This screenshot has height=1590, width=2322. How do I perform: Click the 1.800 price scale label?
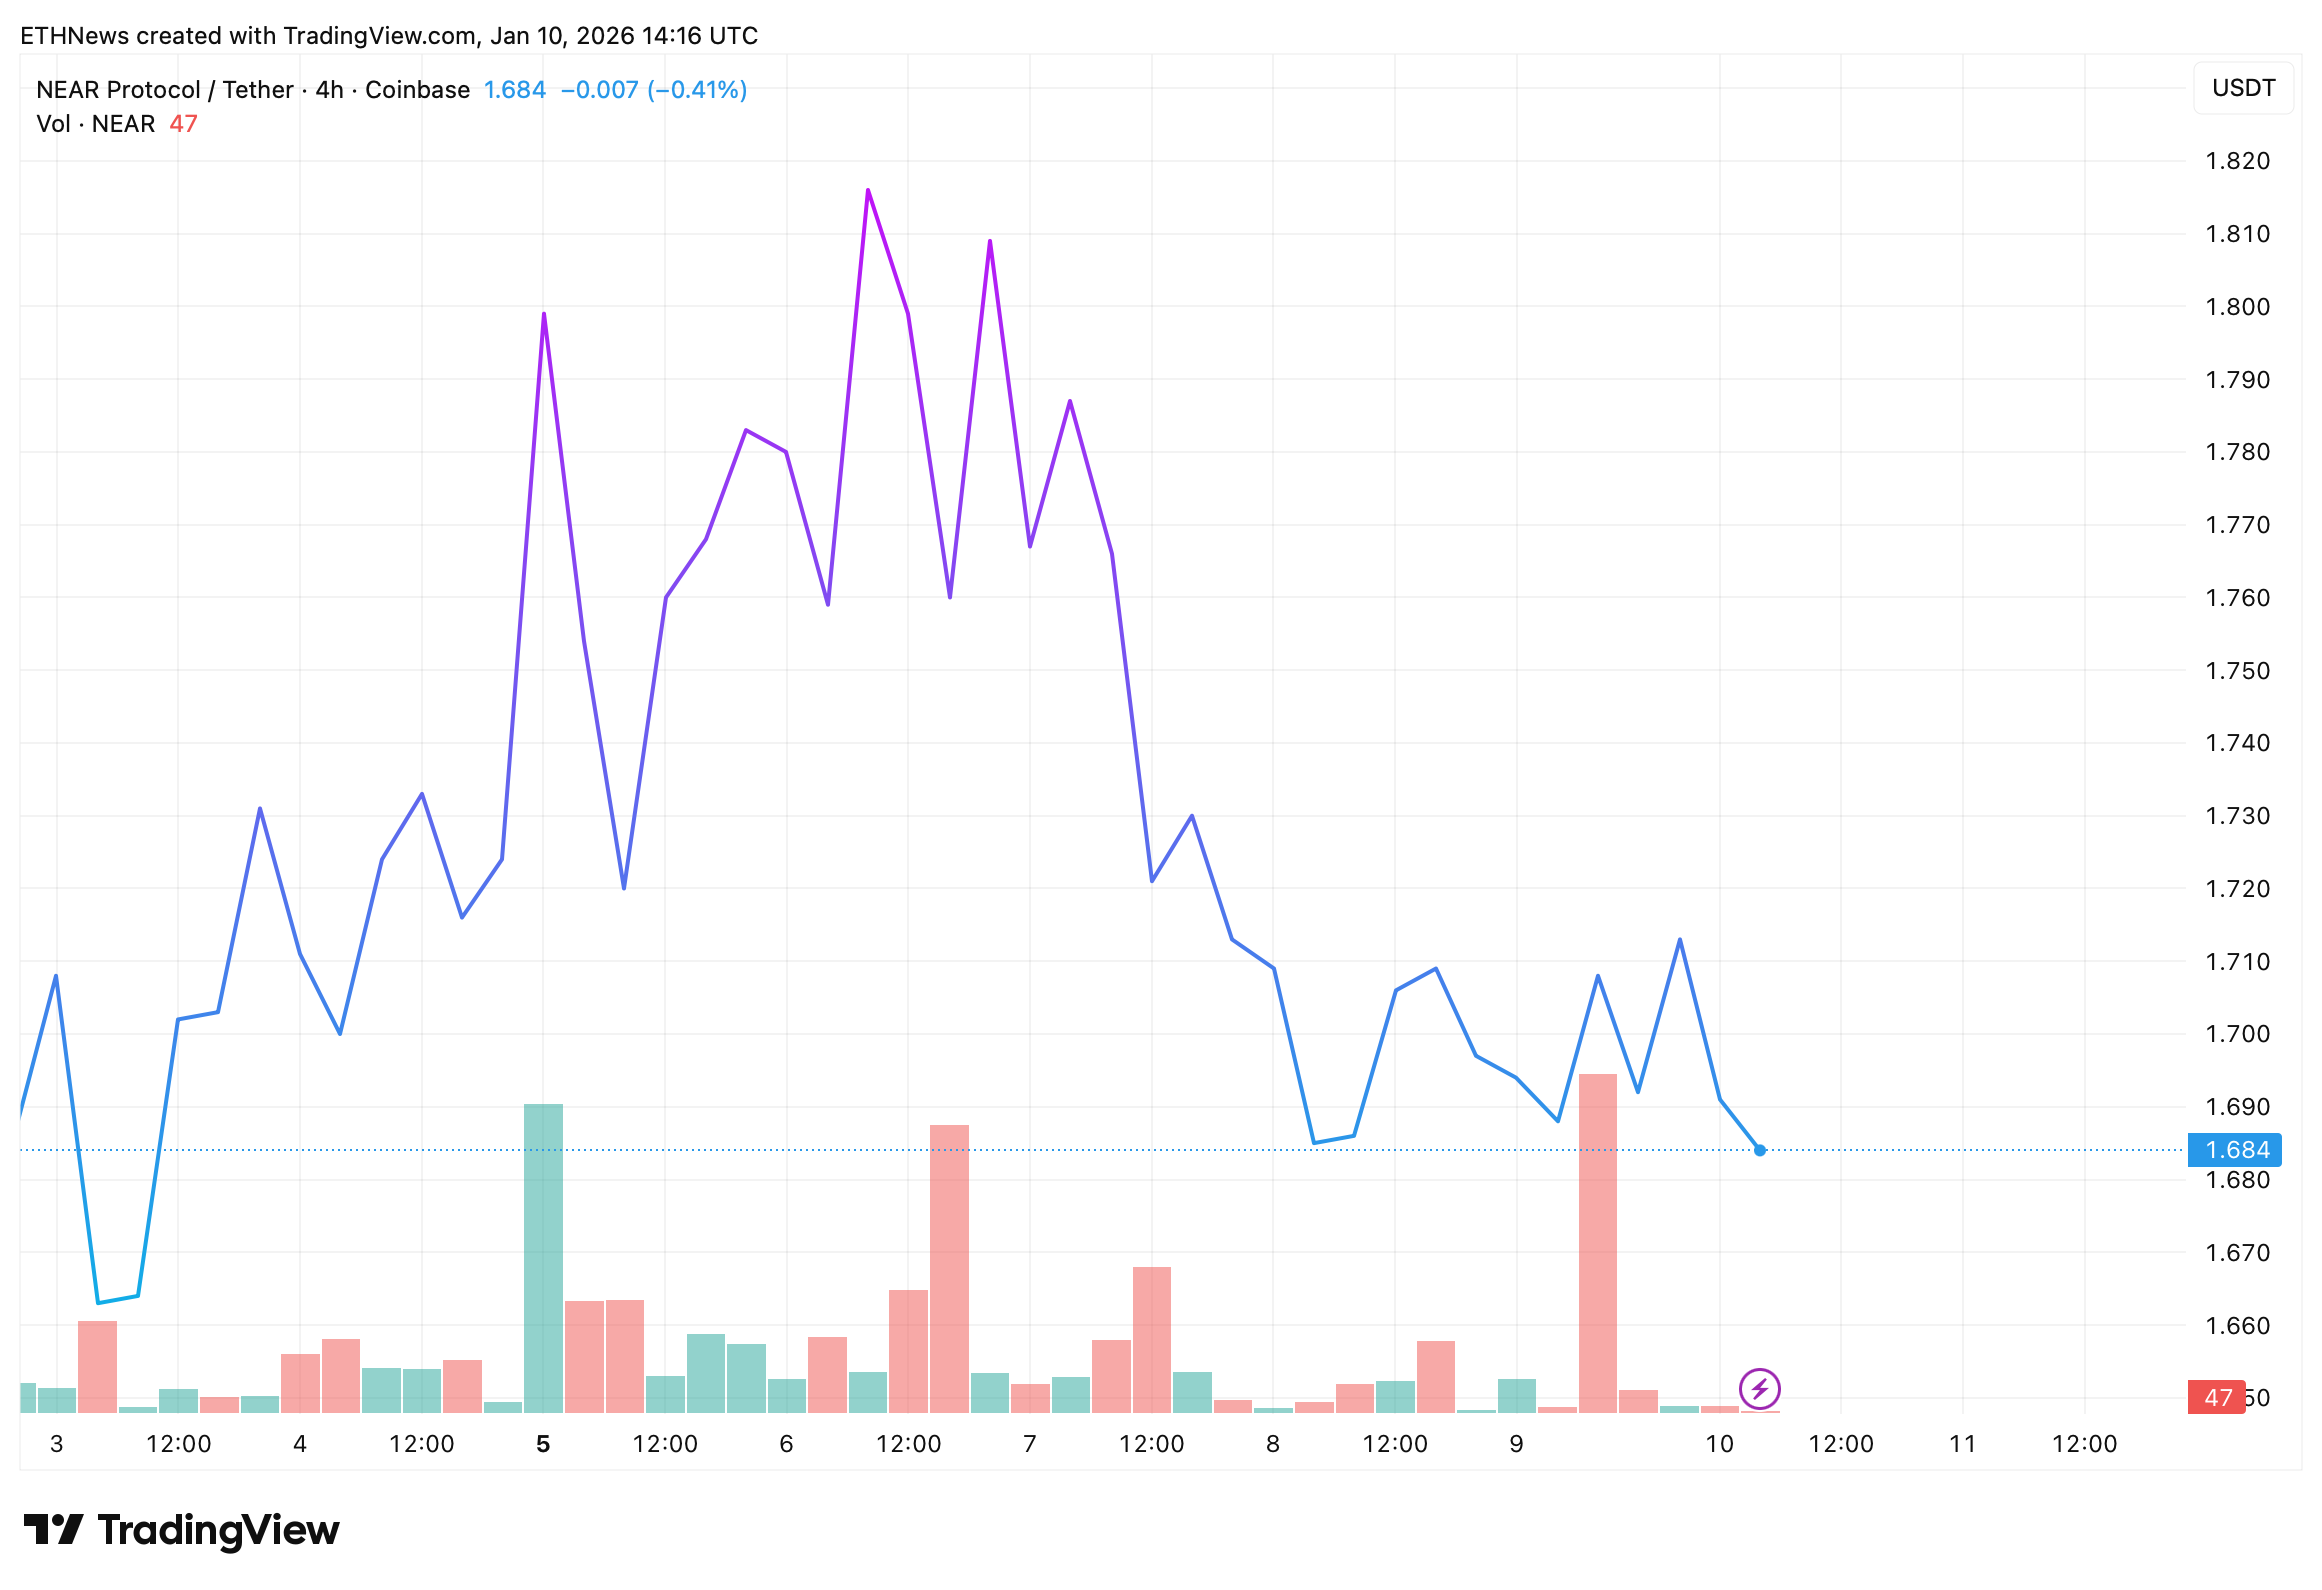click(x=2237, y=307)
